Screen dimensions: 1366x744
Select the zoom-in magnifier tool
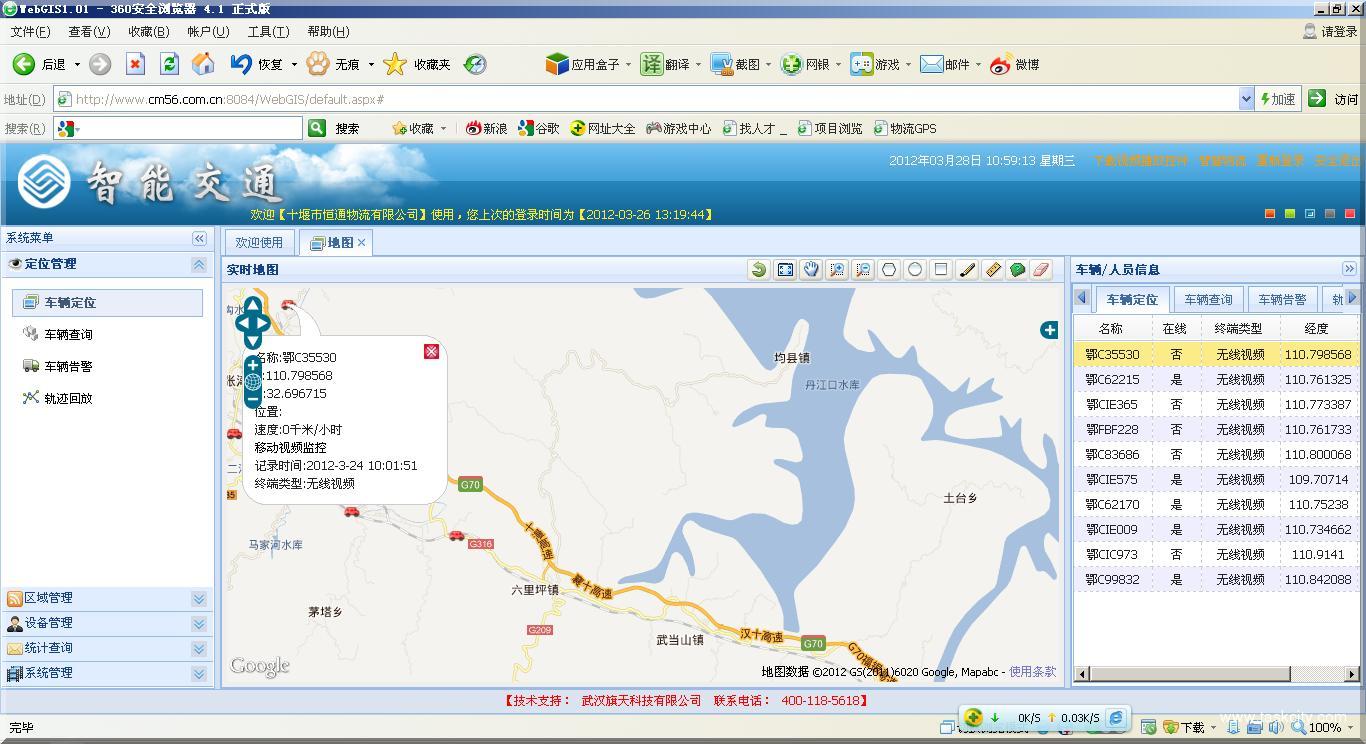tap(837, 270)
